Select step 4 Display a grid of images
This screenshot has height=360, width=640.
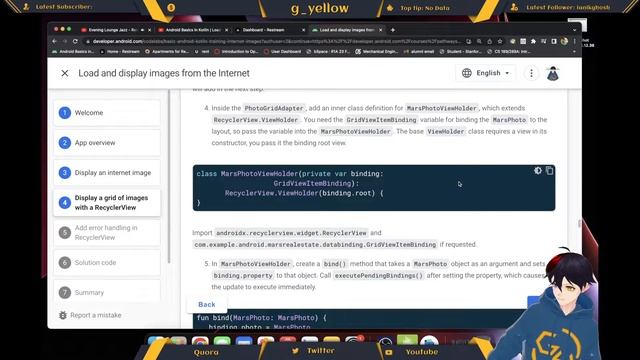tap(107, 203)
